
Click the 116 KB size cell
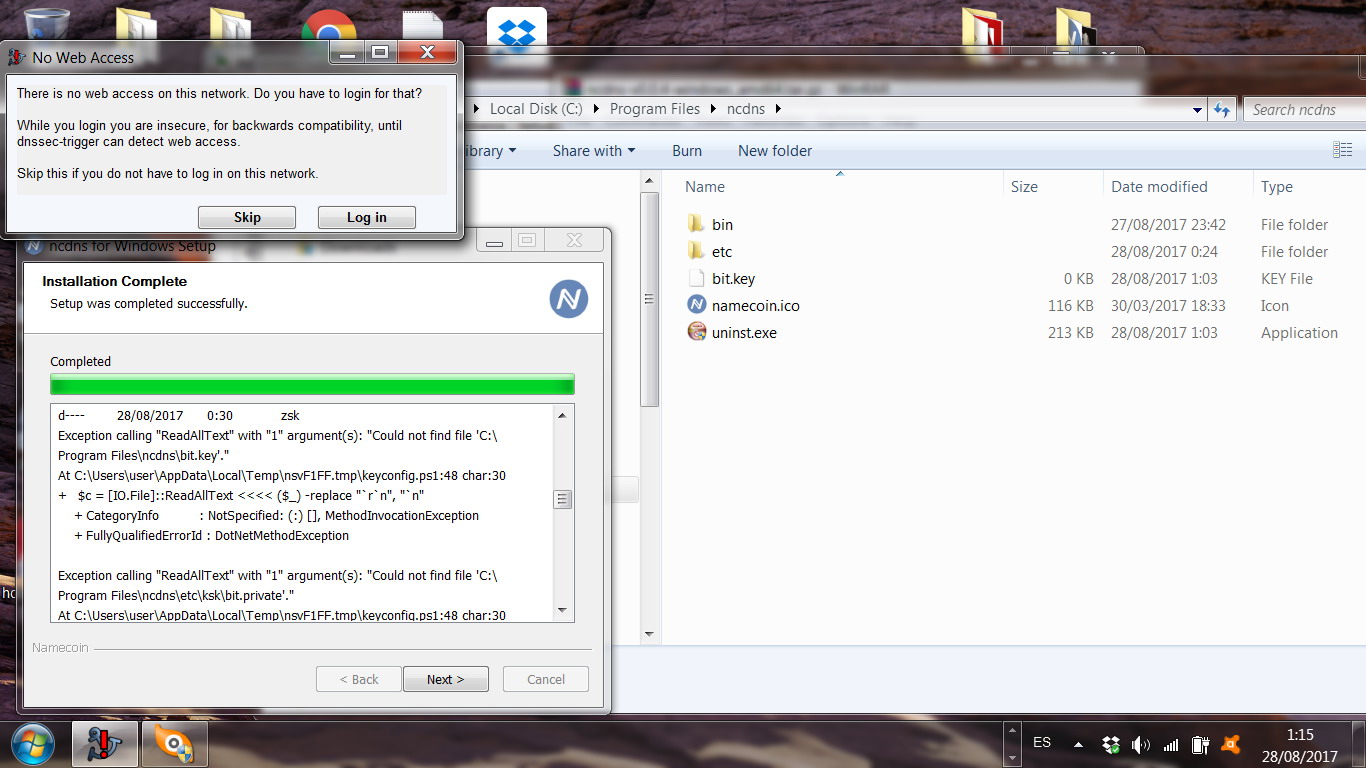tap(1070, 306)
